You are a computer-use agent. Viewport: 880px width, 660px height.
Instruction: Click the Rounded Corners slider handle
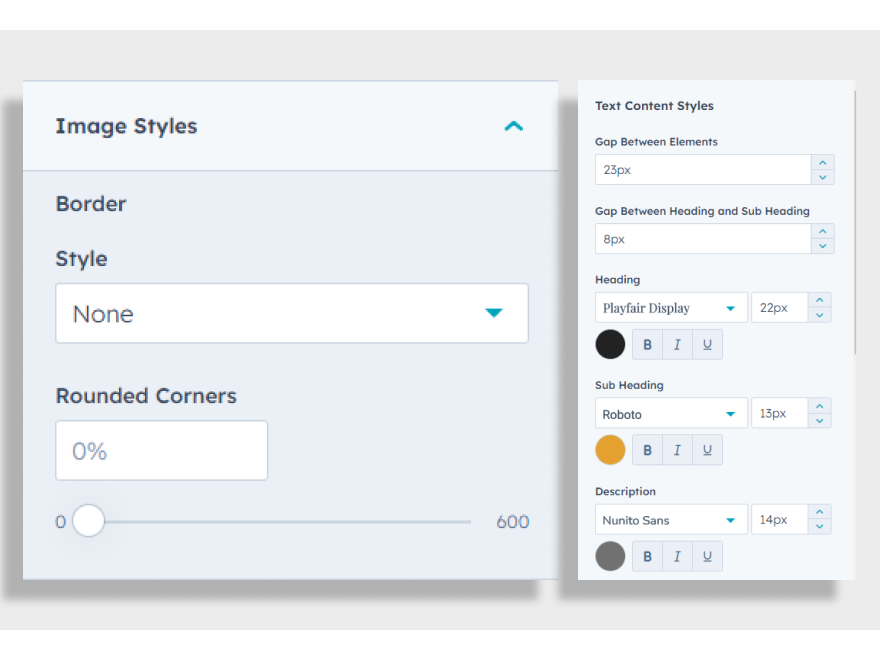pos(88,521)
